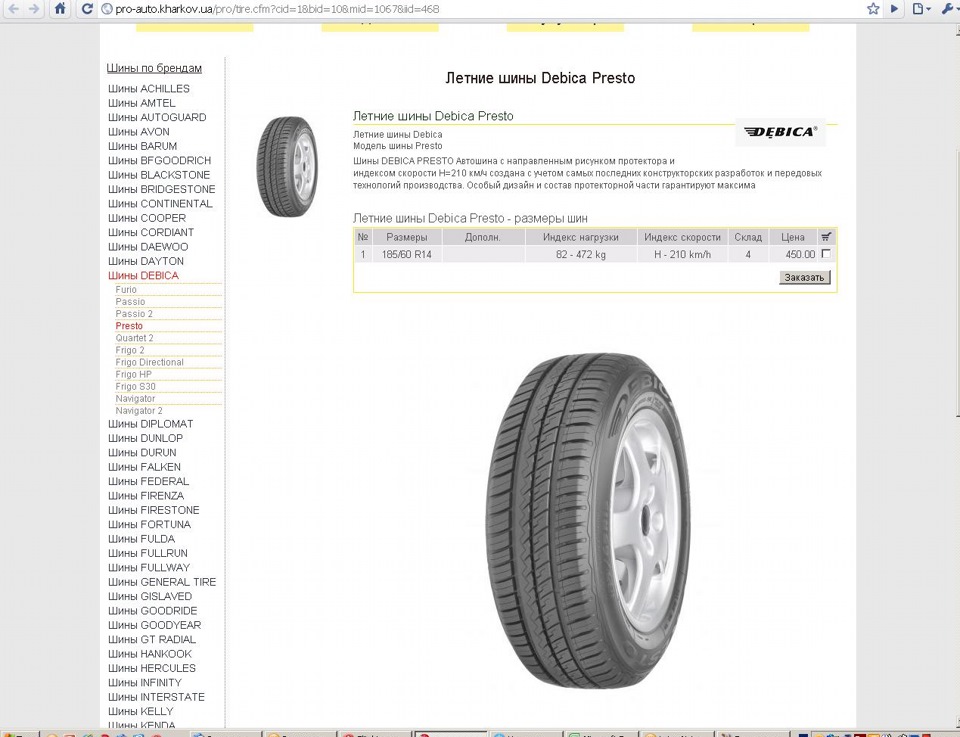Select the Navigator model (not Navigator 2)
Viewport: 960px width, 737px height.
pos(135,398)
